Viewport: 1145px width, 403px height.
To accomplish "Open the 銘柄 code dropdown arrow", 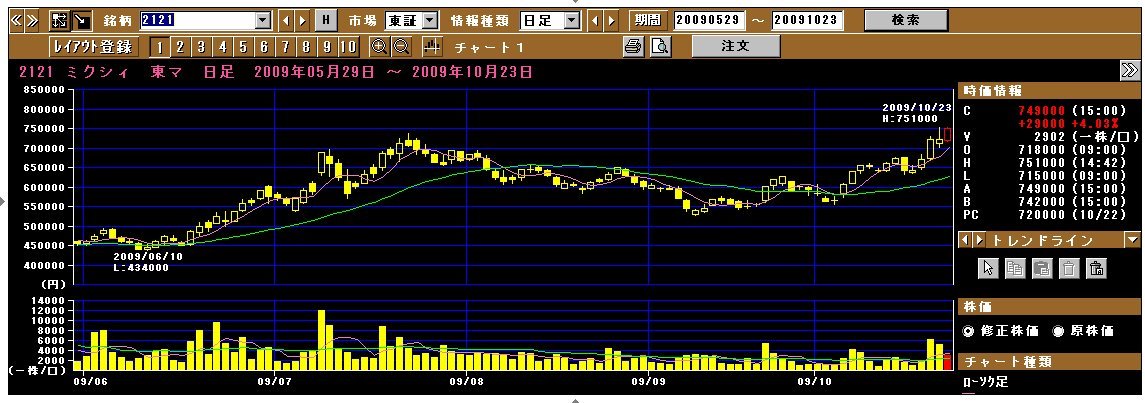I will tap(264, 20).
